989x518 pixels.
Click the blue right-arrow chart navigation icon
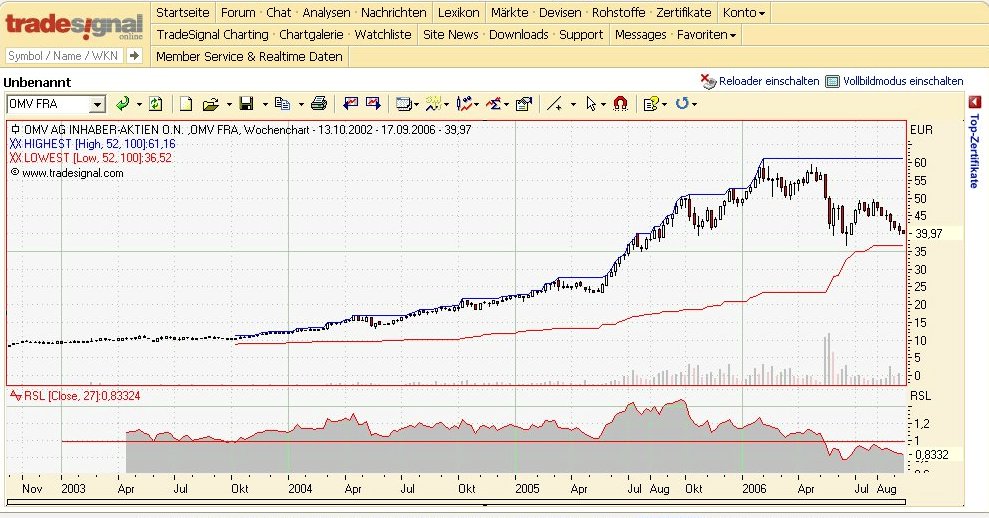[x=373, y=103]
